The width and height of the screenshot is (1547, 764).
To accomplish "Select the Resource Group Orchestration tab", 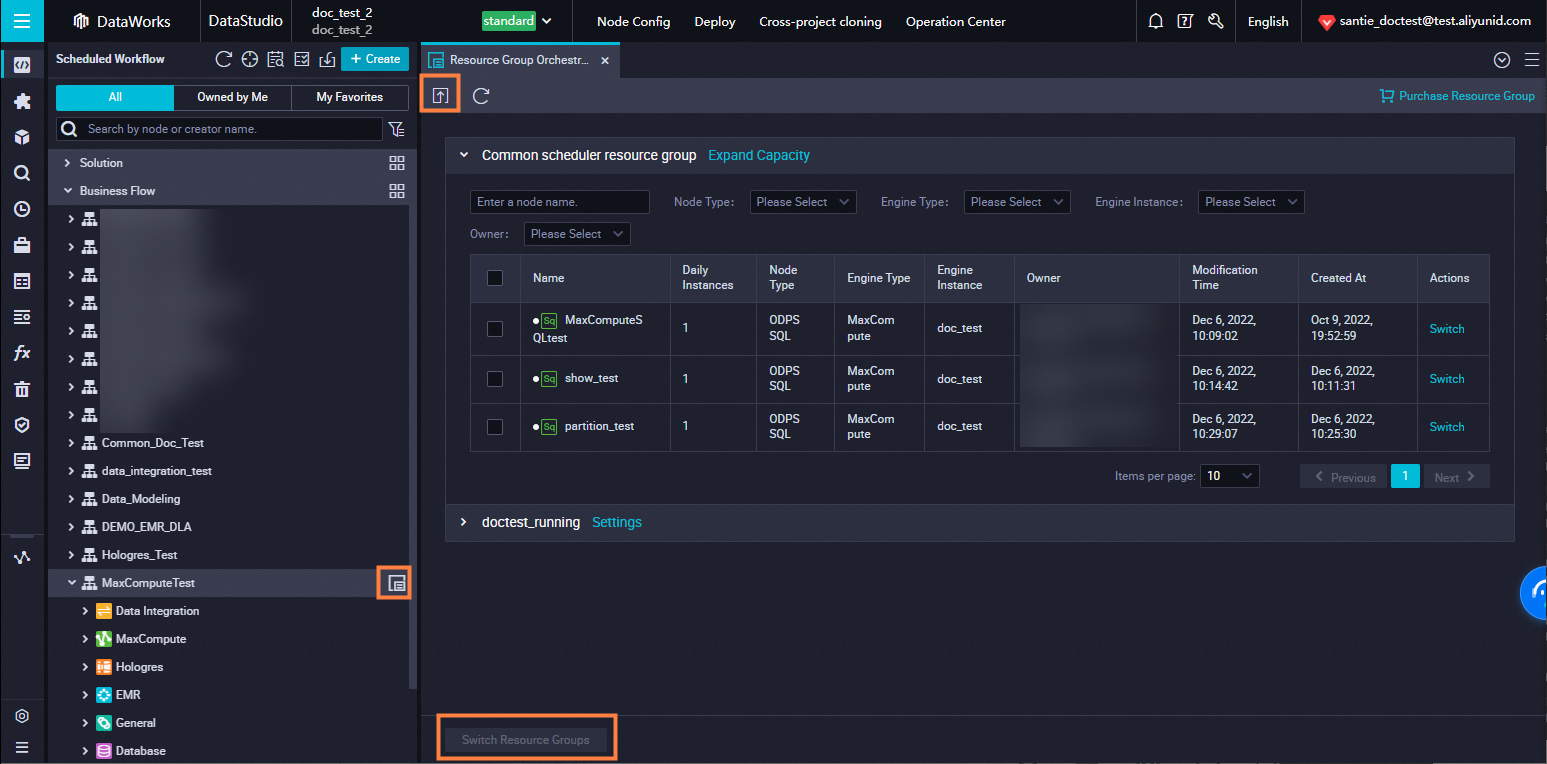I will (521, 60).
